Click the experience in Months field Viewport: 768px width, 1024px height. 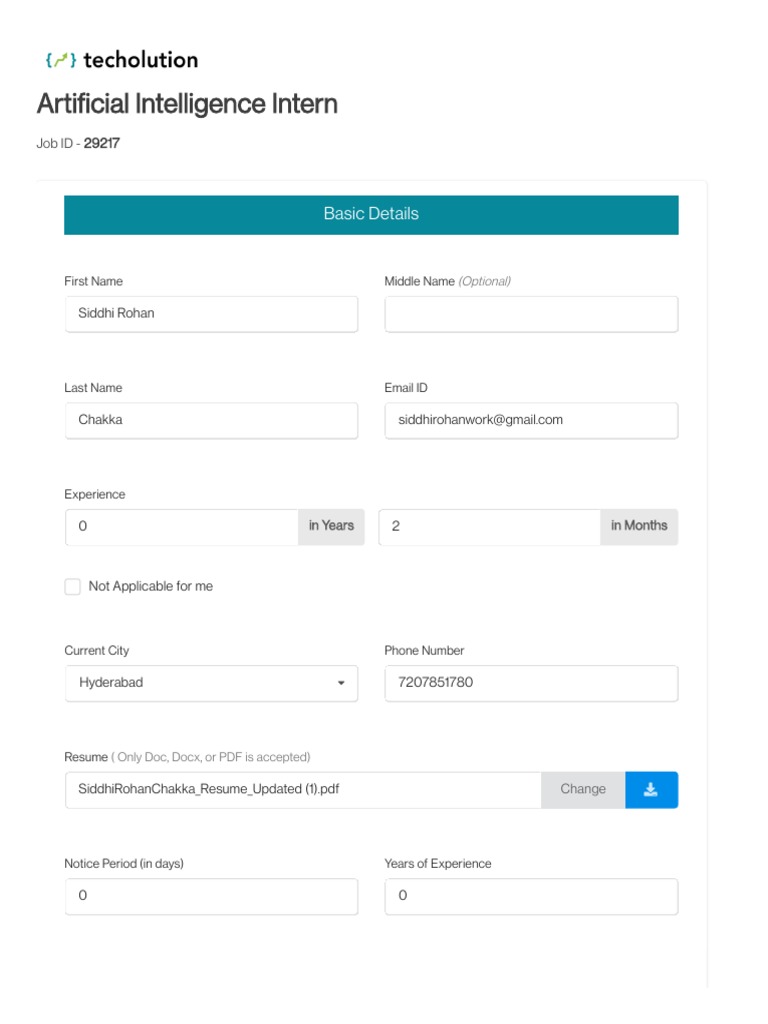pyautogui.click(x=490, y=527)
